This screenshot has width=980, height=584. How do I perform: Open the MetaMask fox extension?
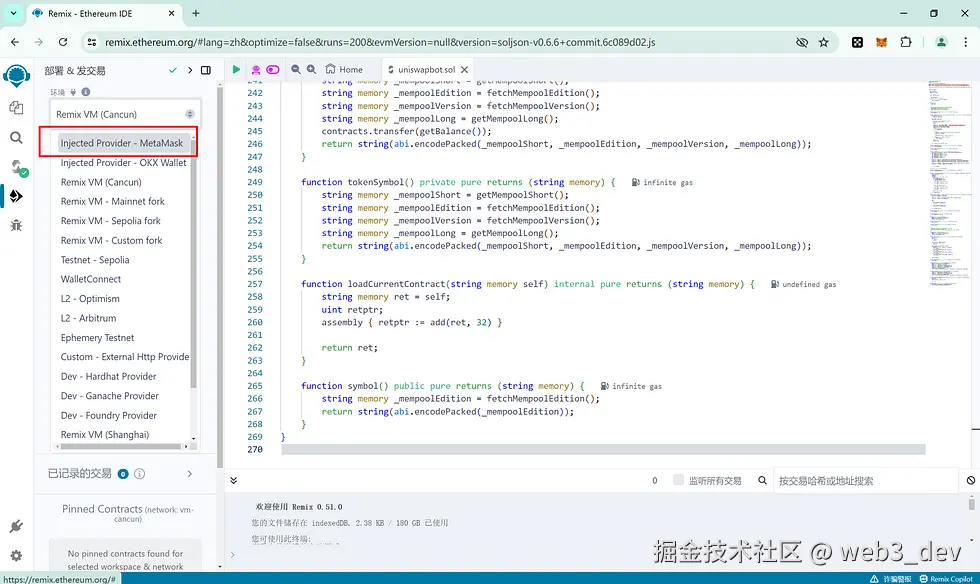(881, 42)
